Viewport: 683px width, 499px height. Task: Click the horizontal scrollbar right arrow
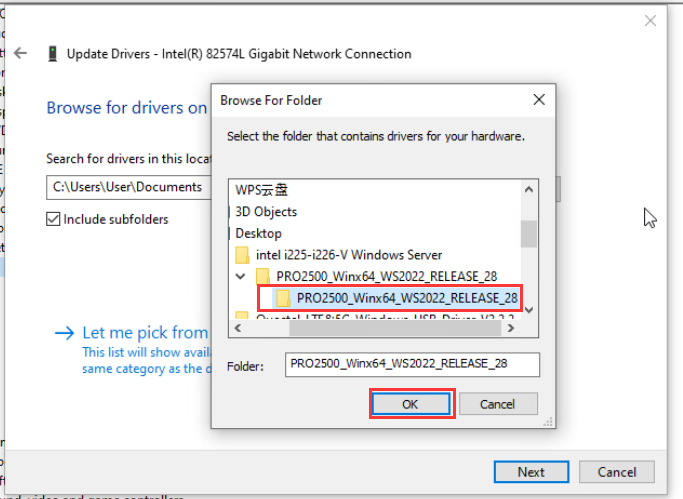(511, 328)
